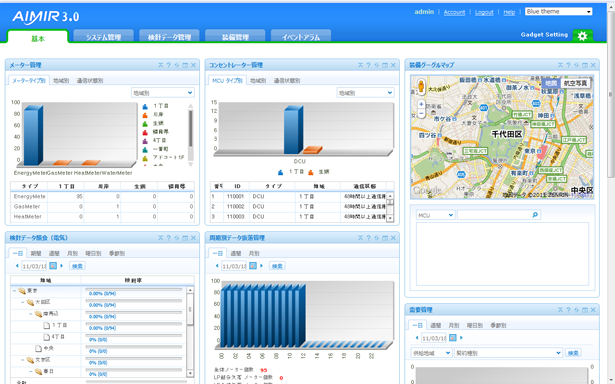The height and width of the screenshot is (384, 615).
Task: Click the map zoom-out minus button
Action: coord(421,113)
